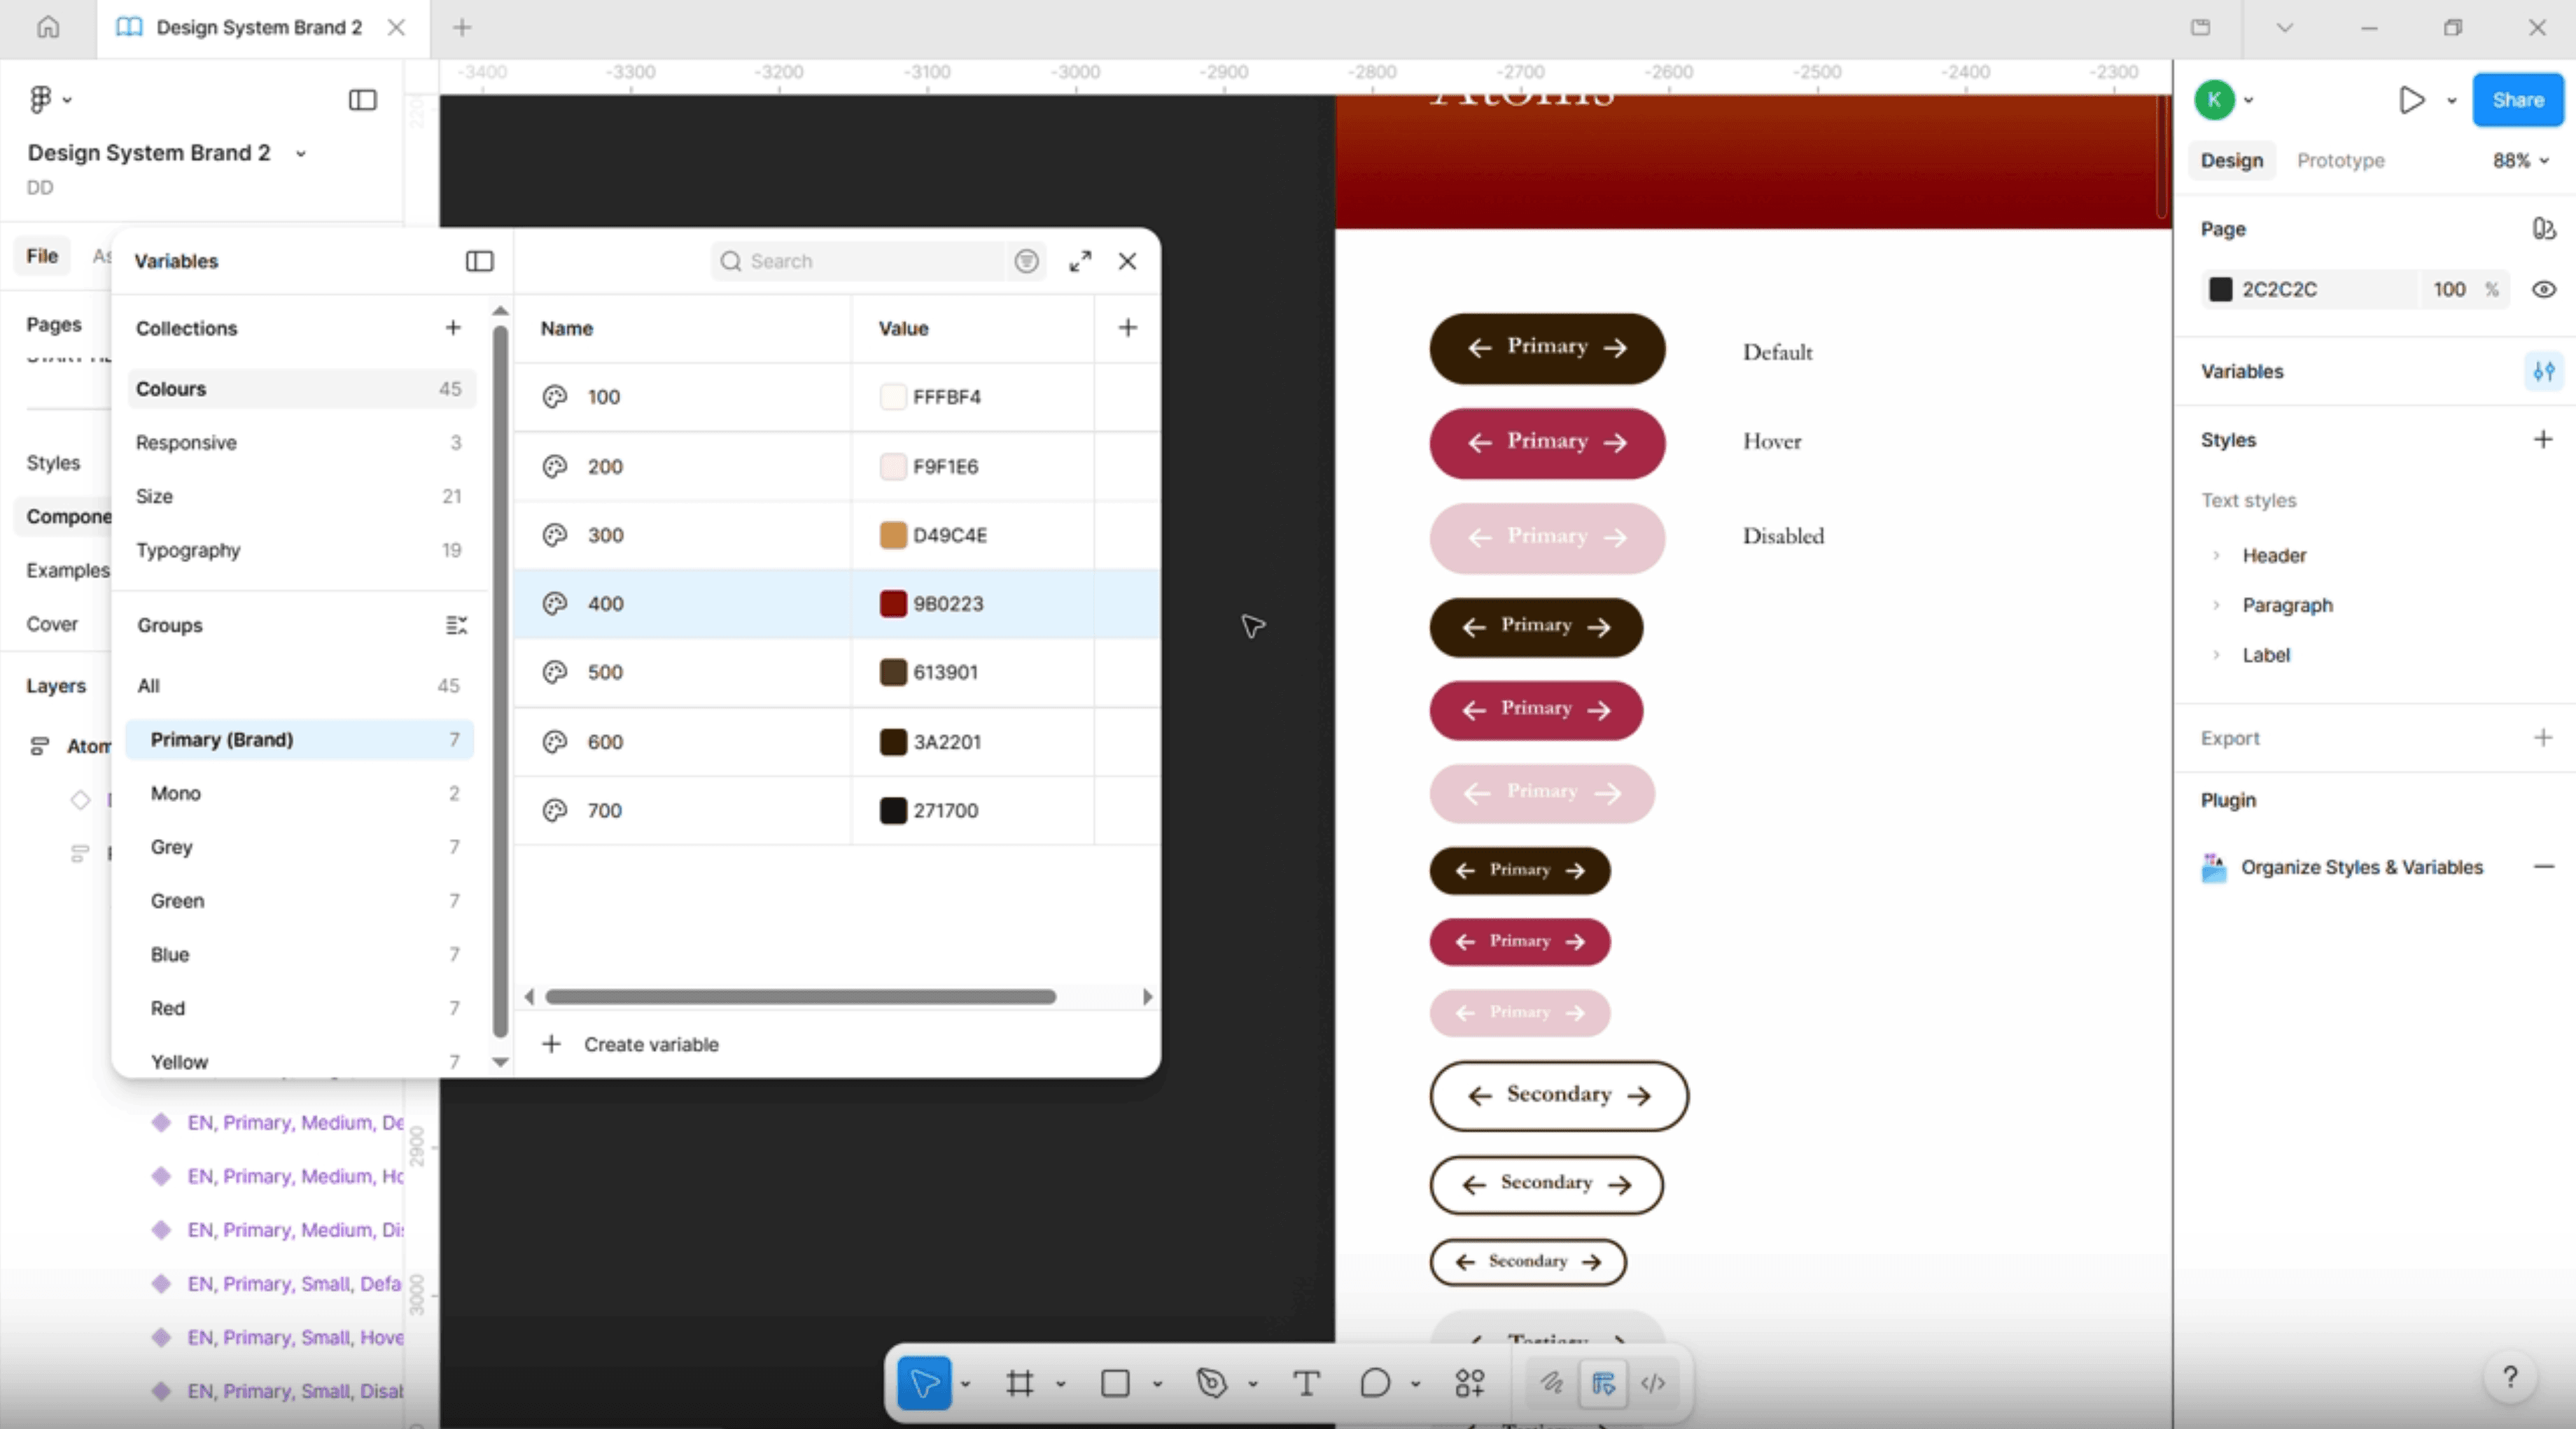Image resolution: width=2576 pixels, height=1429 pixels.
Task: Open Design System Brand 2 file dropdown
Action: tap(300, 153)
